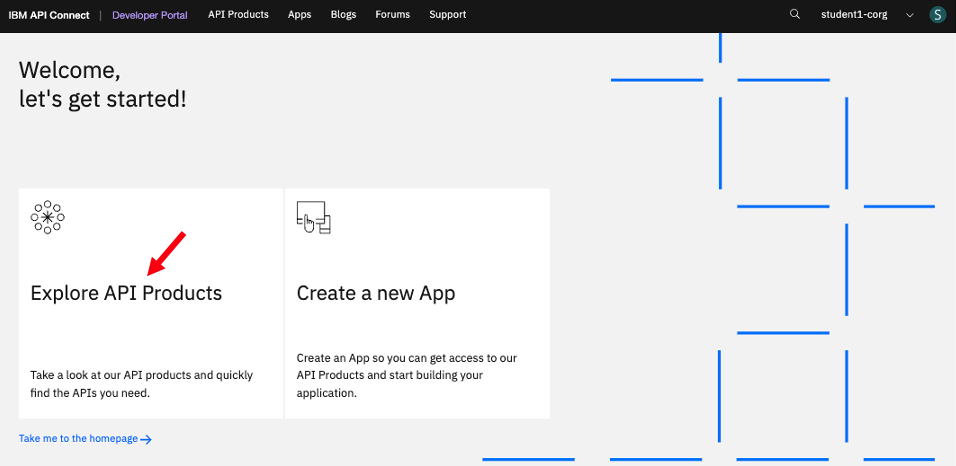The height and width of the screenshot is (466, 956).
Task: Click the Explore API Products card description
Action: click(141, 384)
